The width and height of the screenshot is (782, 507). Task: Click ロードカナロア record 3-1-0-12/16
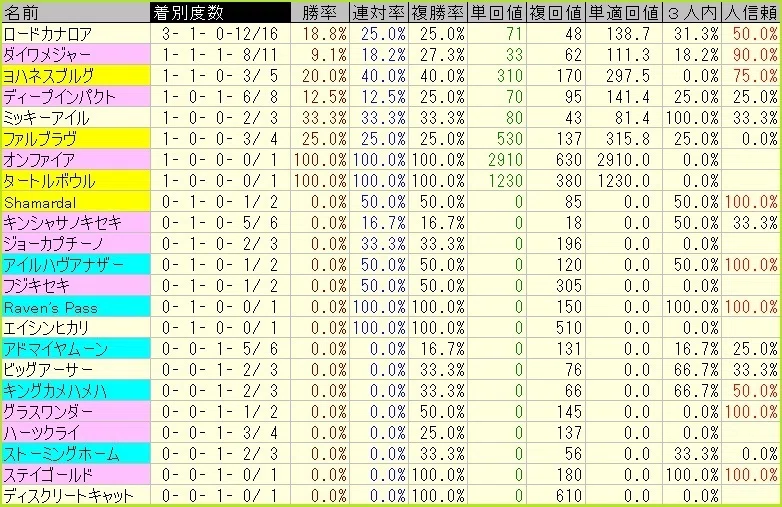coord(220,34)
